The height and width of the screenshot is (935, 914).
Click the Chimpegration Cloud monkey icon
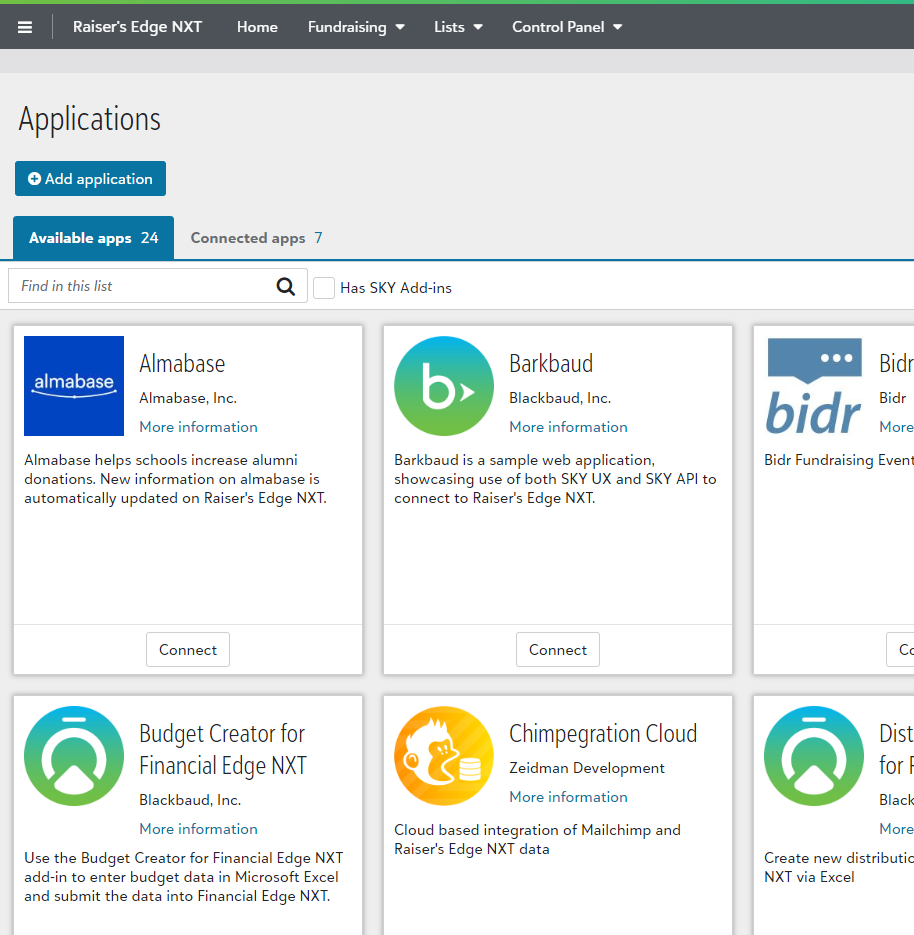pos(444,756)
